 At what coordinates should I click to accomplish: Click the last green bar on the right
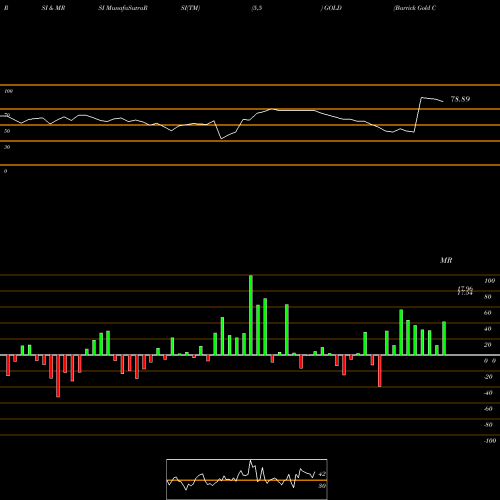tap(444, 338)
